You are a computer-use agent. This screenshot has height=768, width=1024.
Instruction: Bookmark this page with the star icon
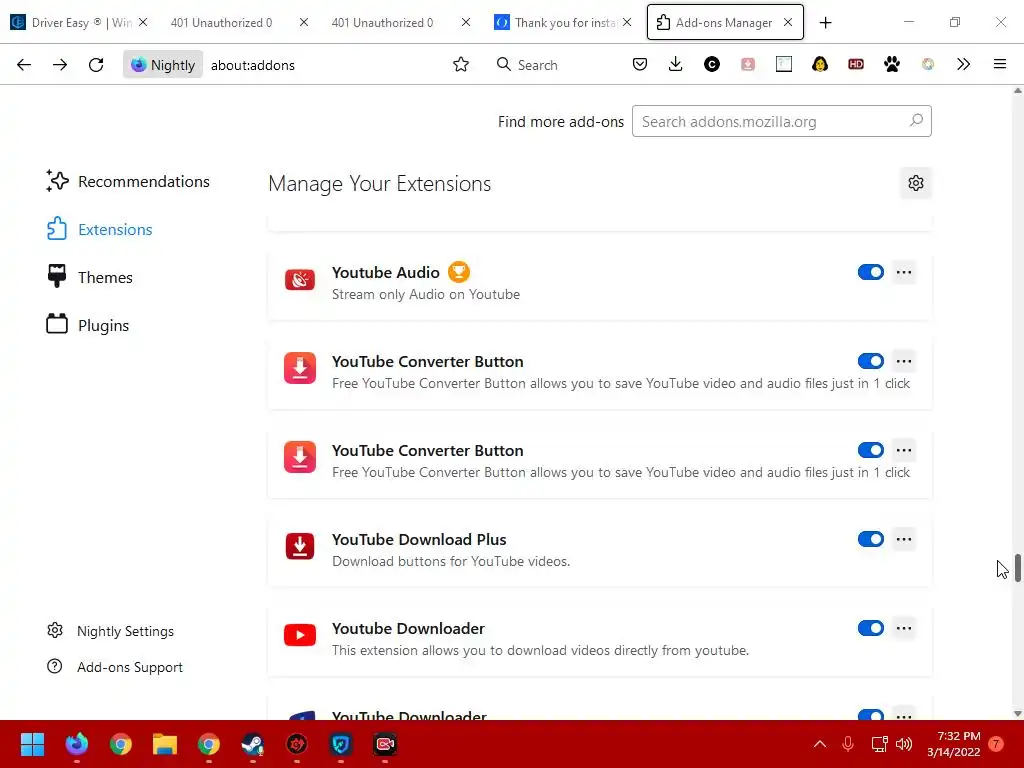coord(461,65)
